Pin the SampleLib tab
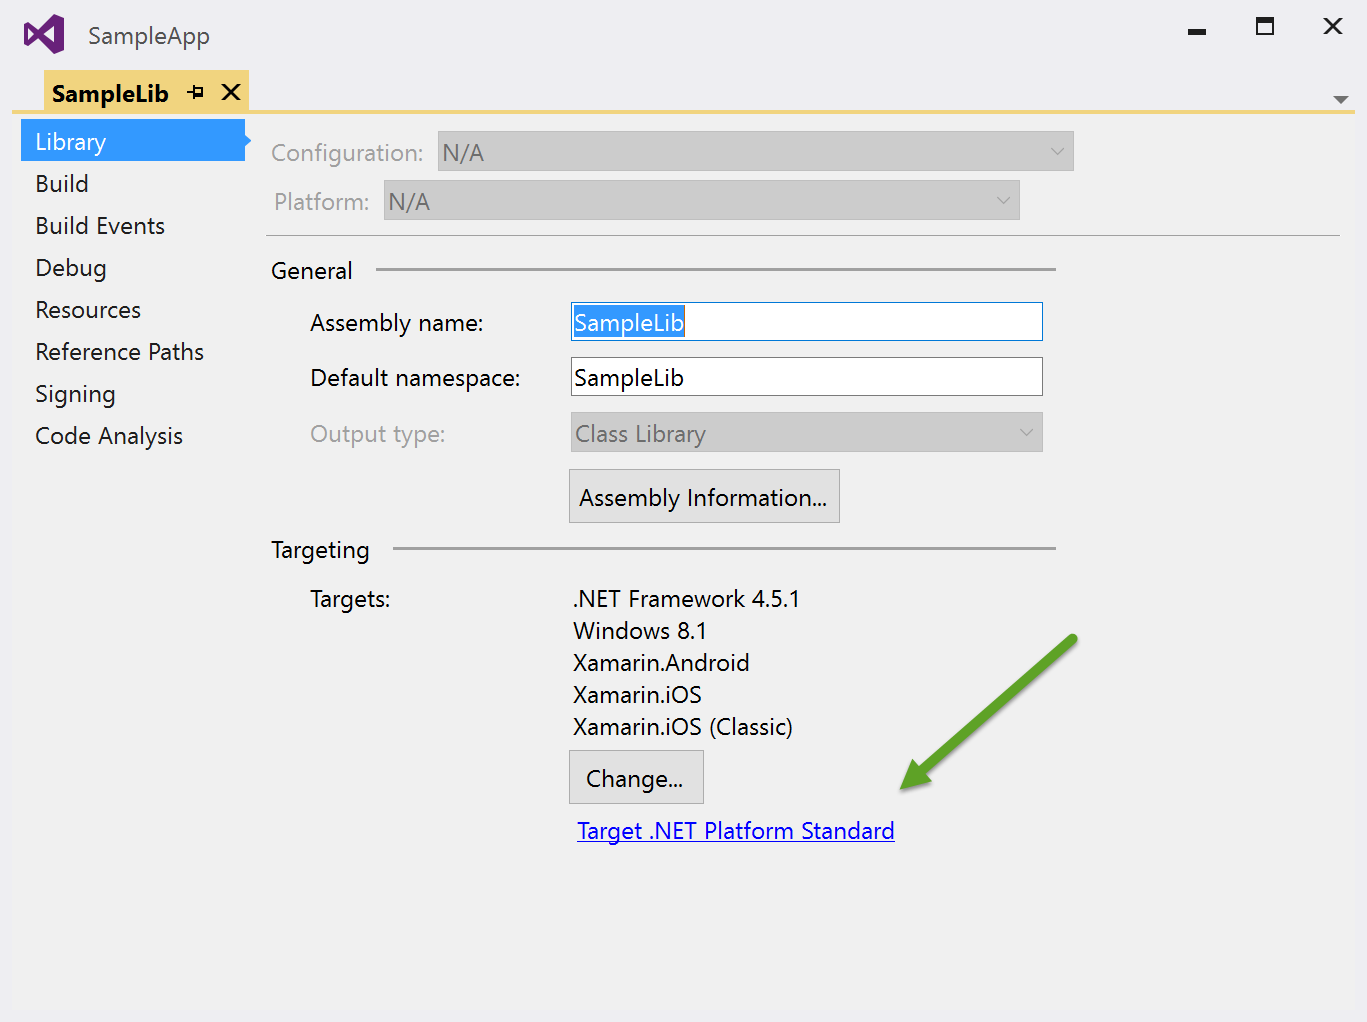1367x1022 pixels. 196,92
